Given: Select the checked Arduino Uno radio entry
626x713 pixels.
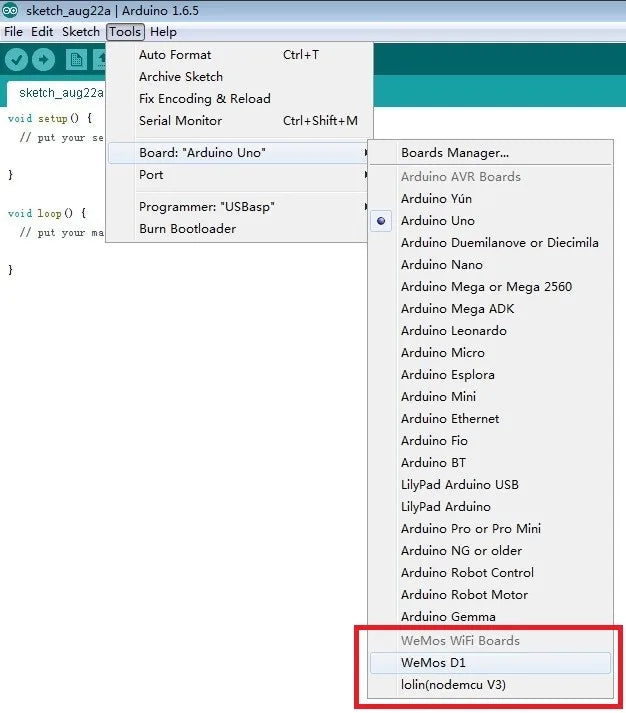Looking at the screenshot, I should [490, 221].
